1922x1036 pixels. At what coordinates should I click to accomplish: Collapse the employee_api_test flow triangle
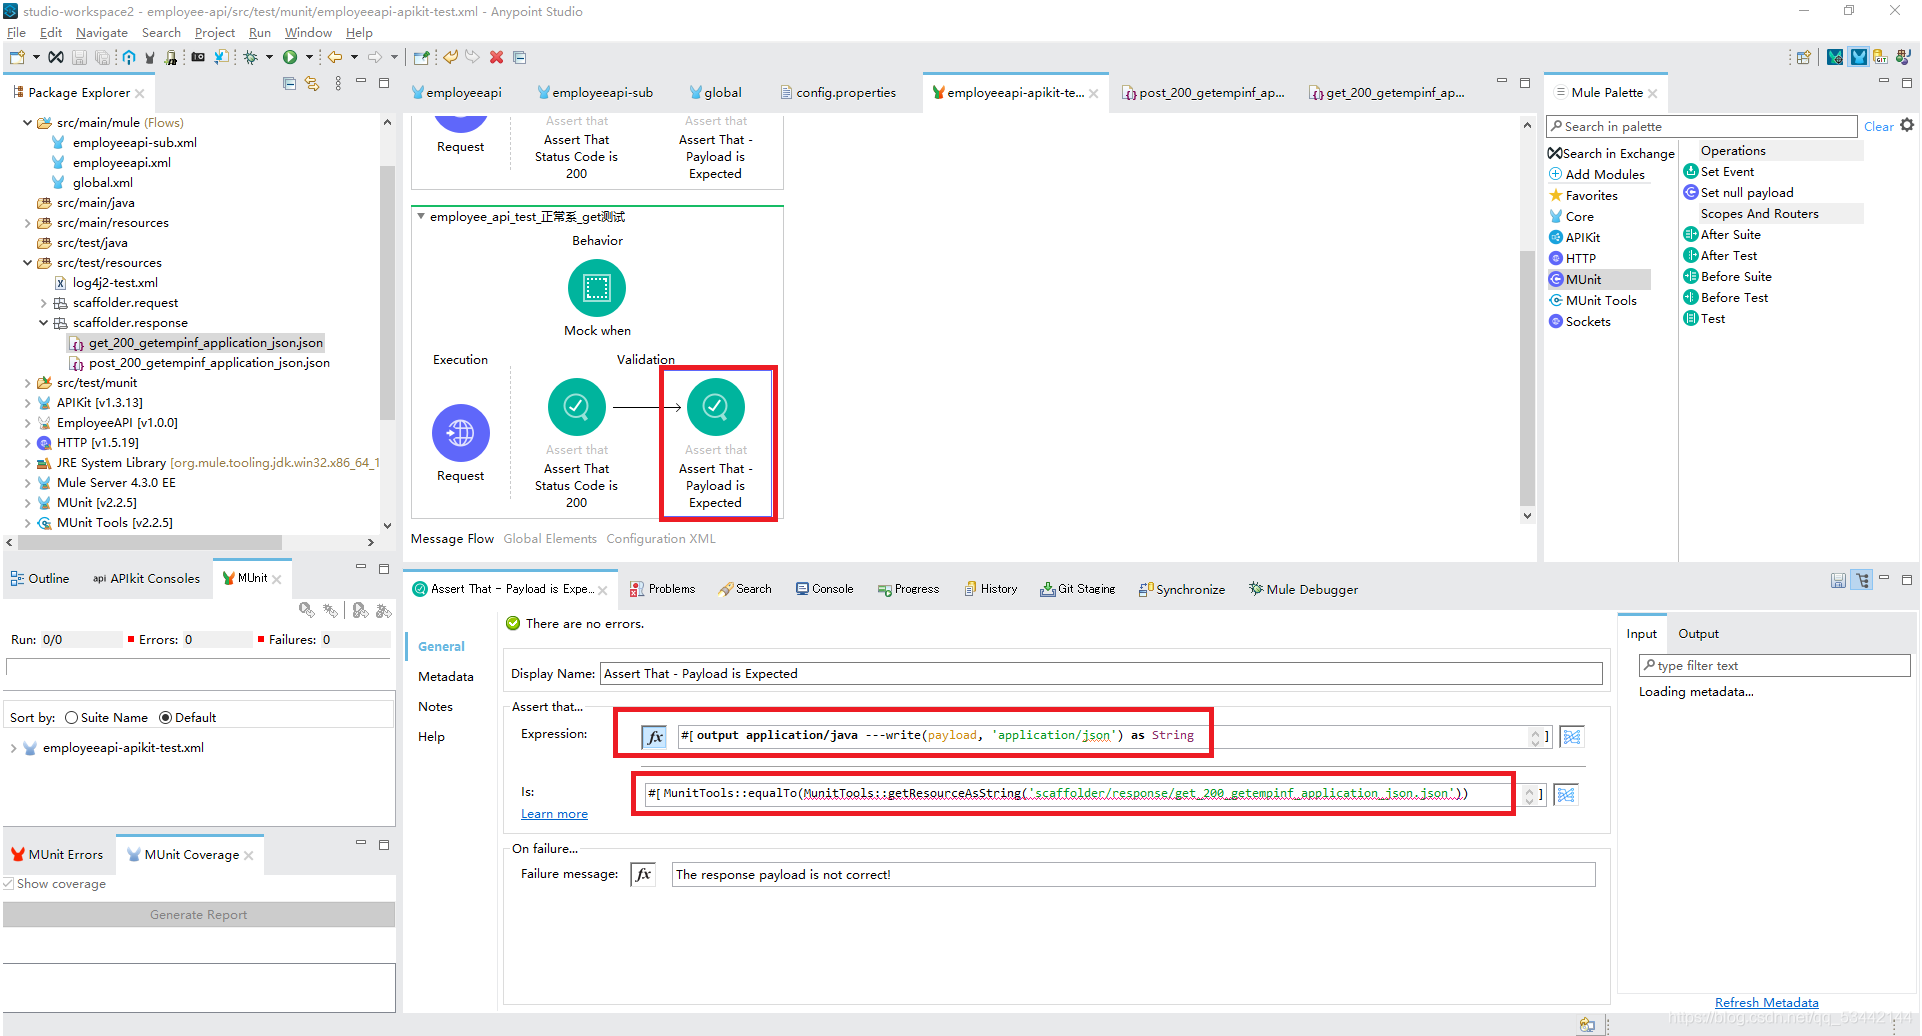tap(421, 216)
